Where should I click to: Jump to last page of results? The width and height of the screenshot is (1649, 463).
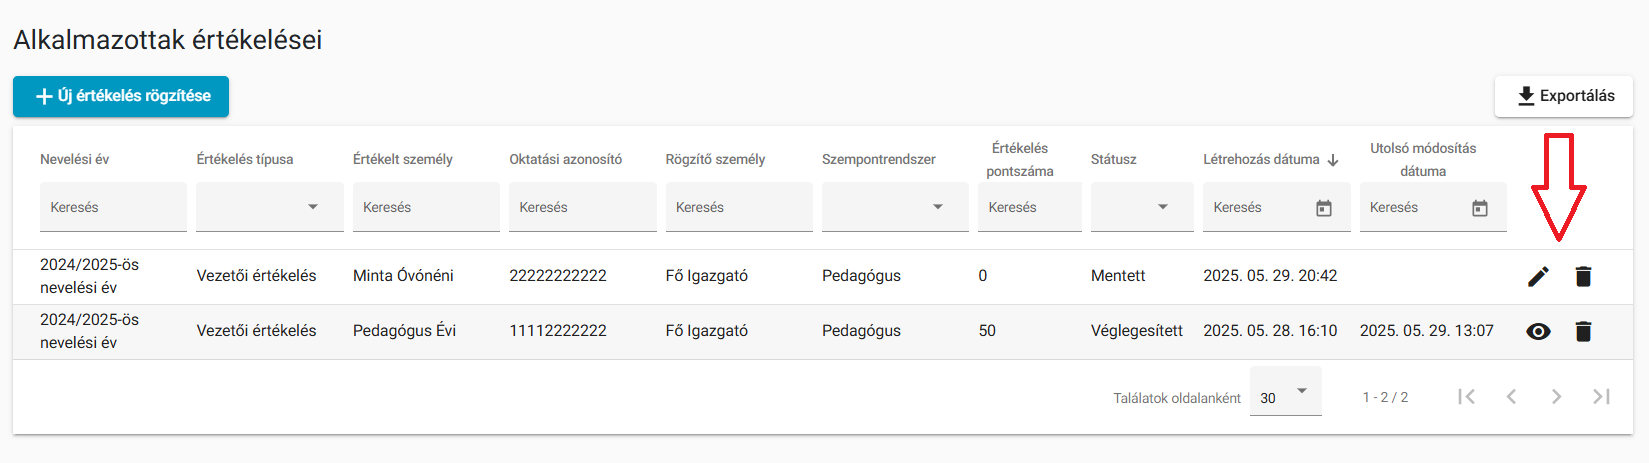(x=1601, y=397)
